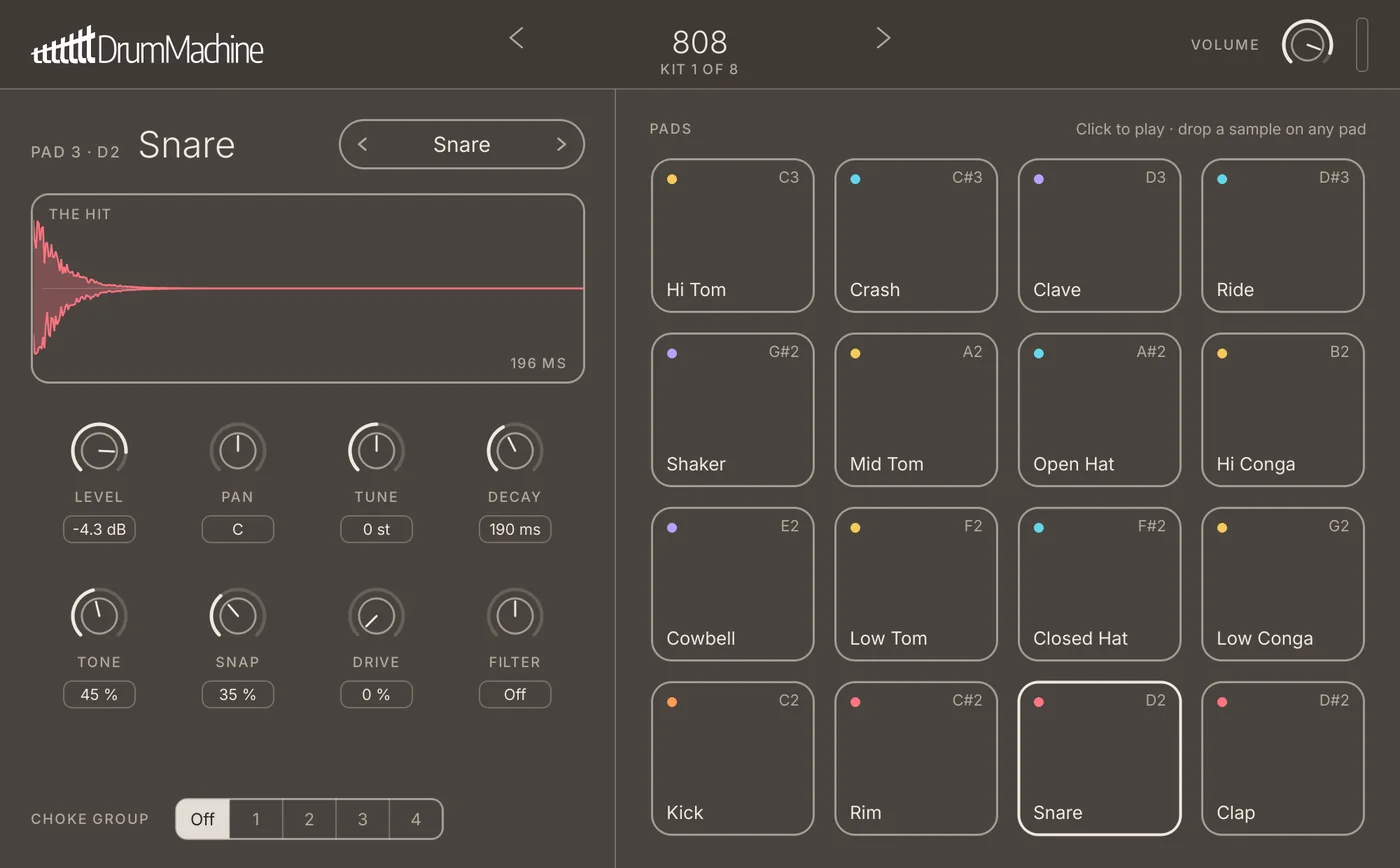Select choke group 1
Viewport: 1400px width, 868px height.
point(256,819)
